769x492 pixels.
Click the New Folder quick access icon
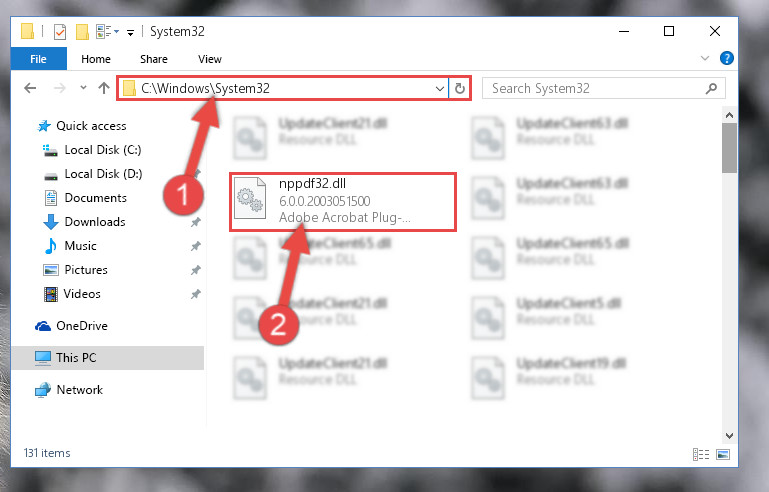[x=82, y=32]
